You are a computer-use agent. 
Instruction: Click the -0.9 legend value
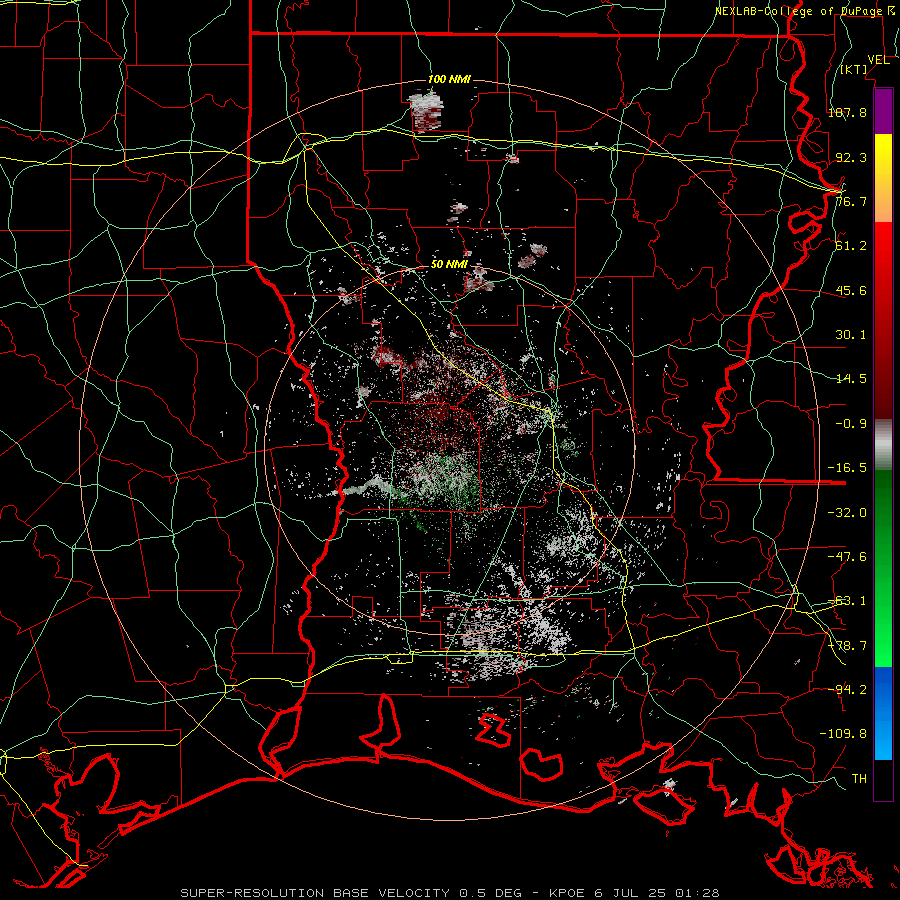coord(851,424)
